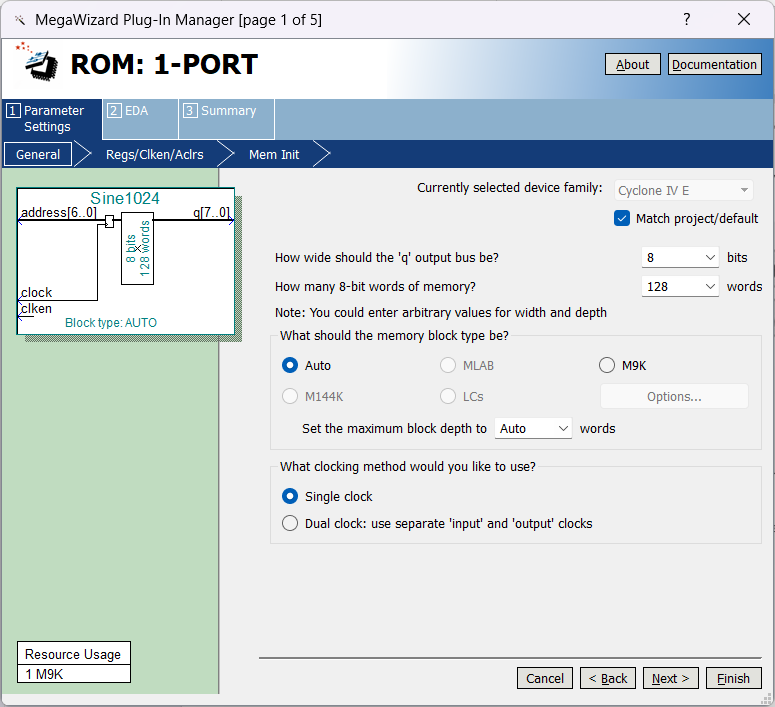Open the memory words count dropdown
Image resolution: width=775 pixels, height=707 pixels.
(x=680, y=286)
